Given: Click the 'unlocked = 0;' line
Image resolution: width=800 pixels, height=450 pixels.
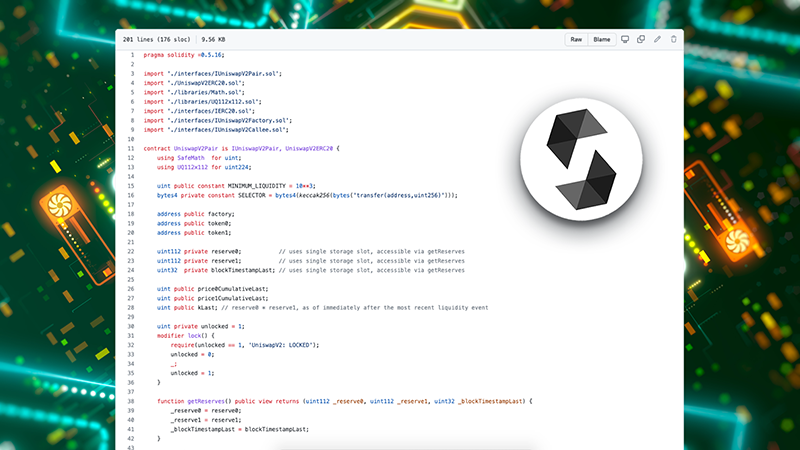Looking at the screenshot, I should 192,355.
